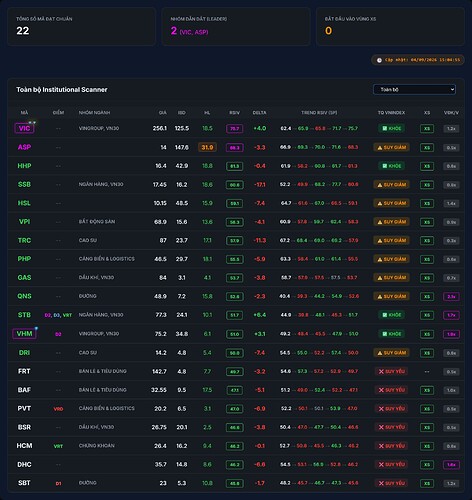Click the XS badge in the QNS row

point(427,297)
